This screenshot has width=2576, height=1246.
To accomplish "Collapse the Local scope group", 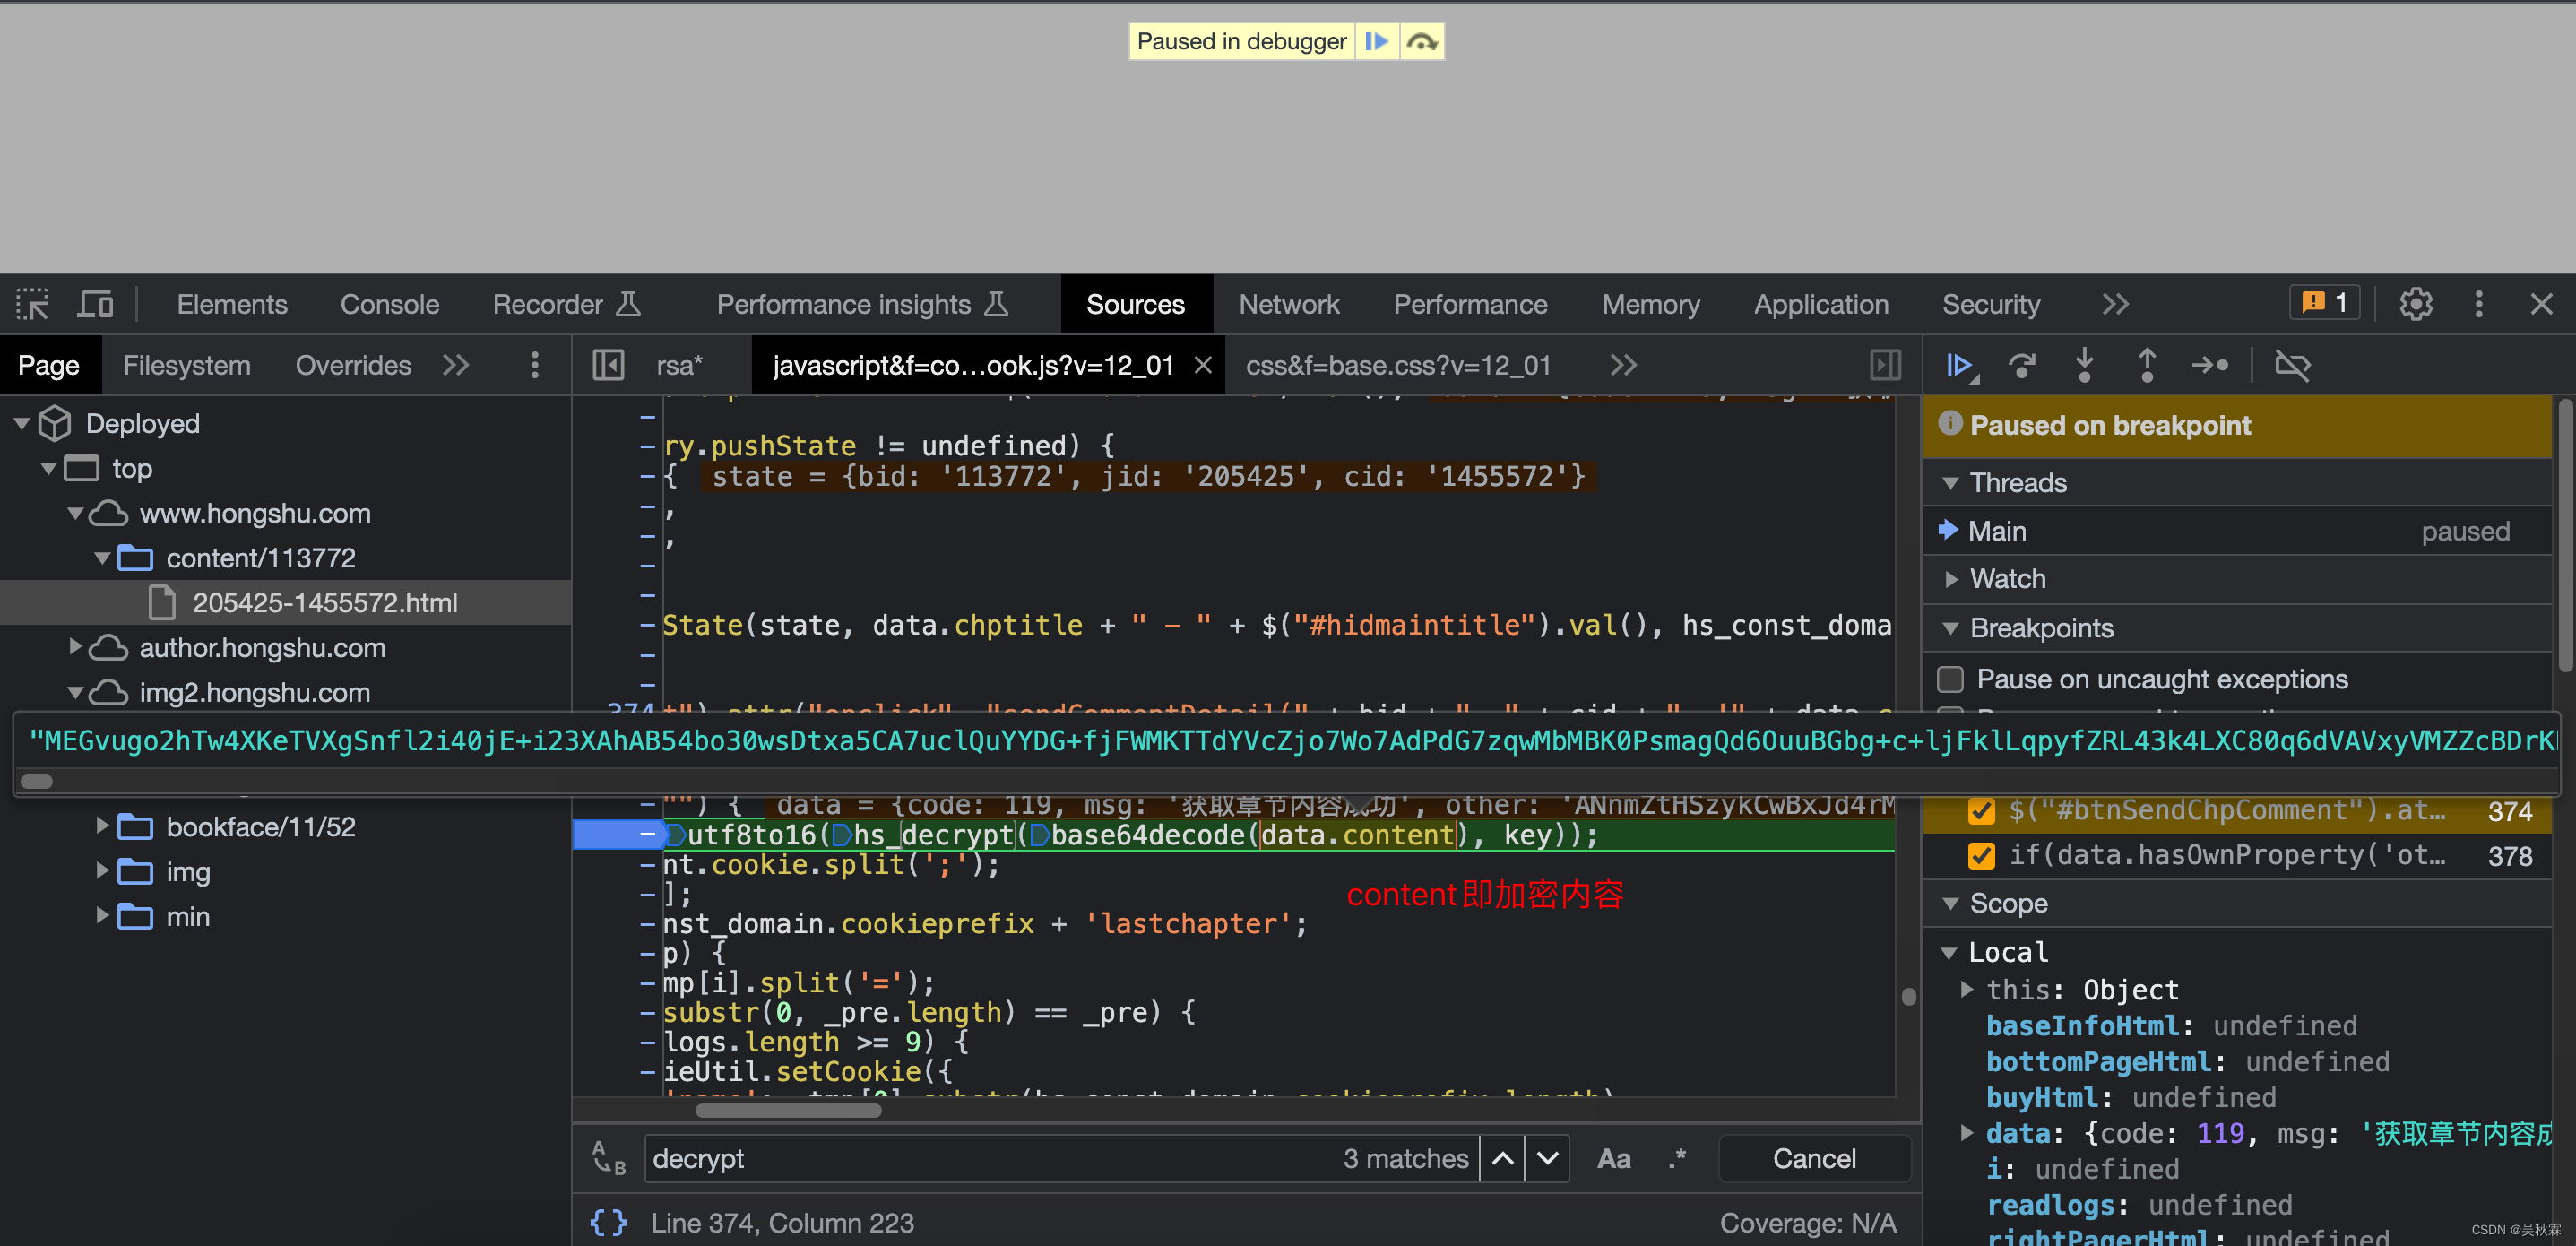I will pyautogui.click(x=1949, y=953).
